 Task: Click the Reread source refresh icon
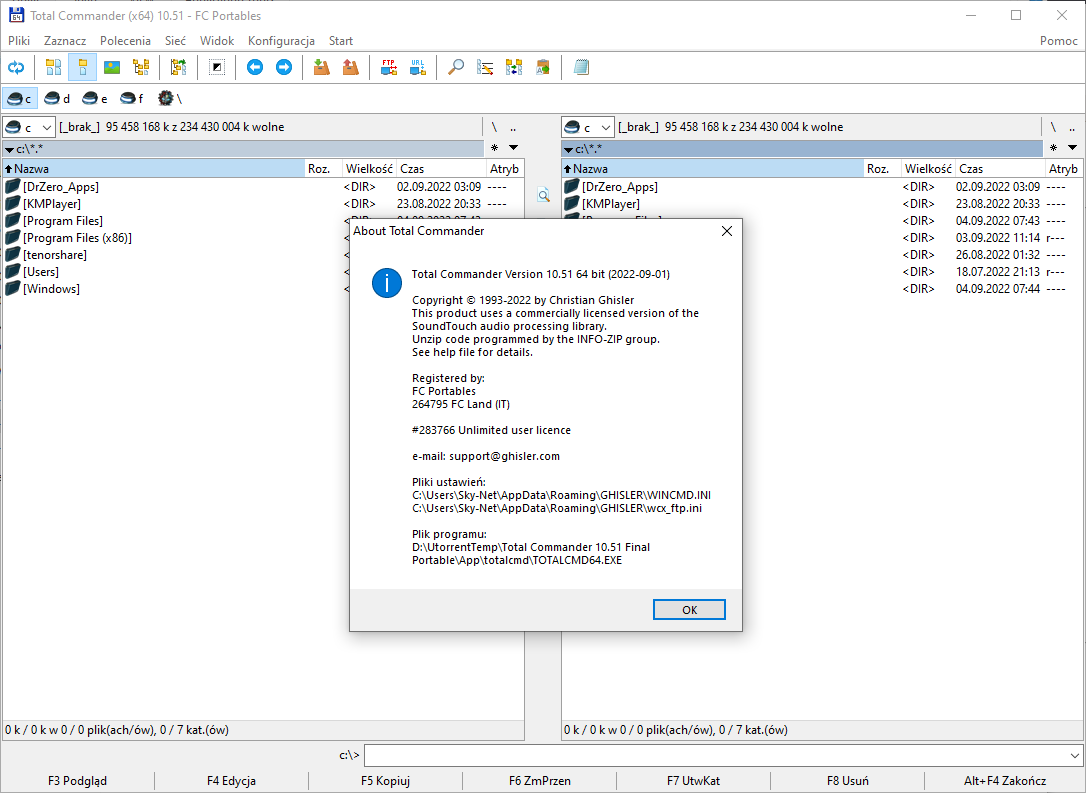(15, 67)
